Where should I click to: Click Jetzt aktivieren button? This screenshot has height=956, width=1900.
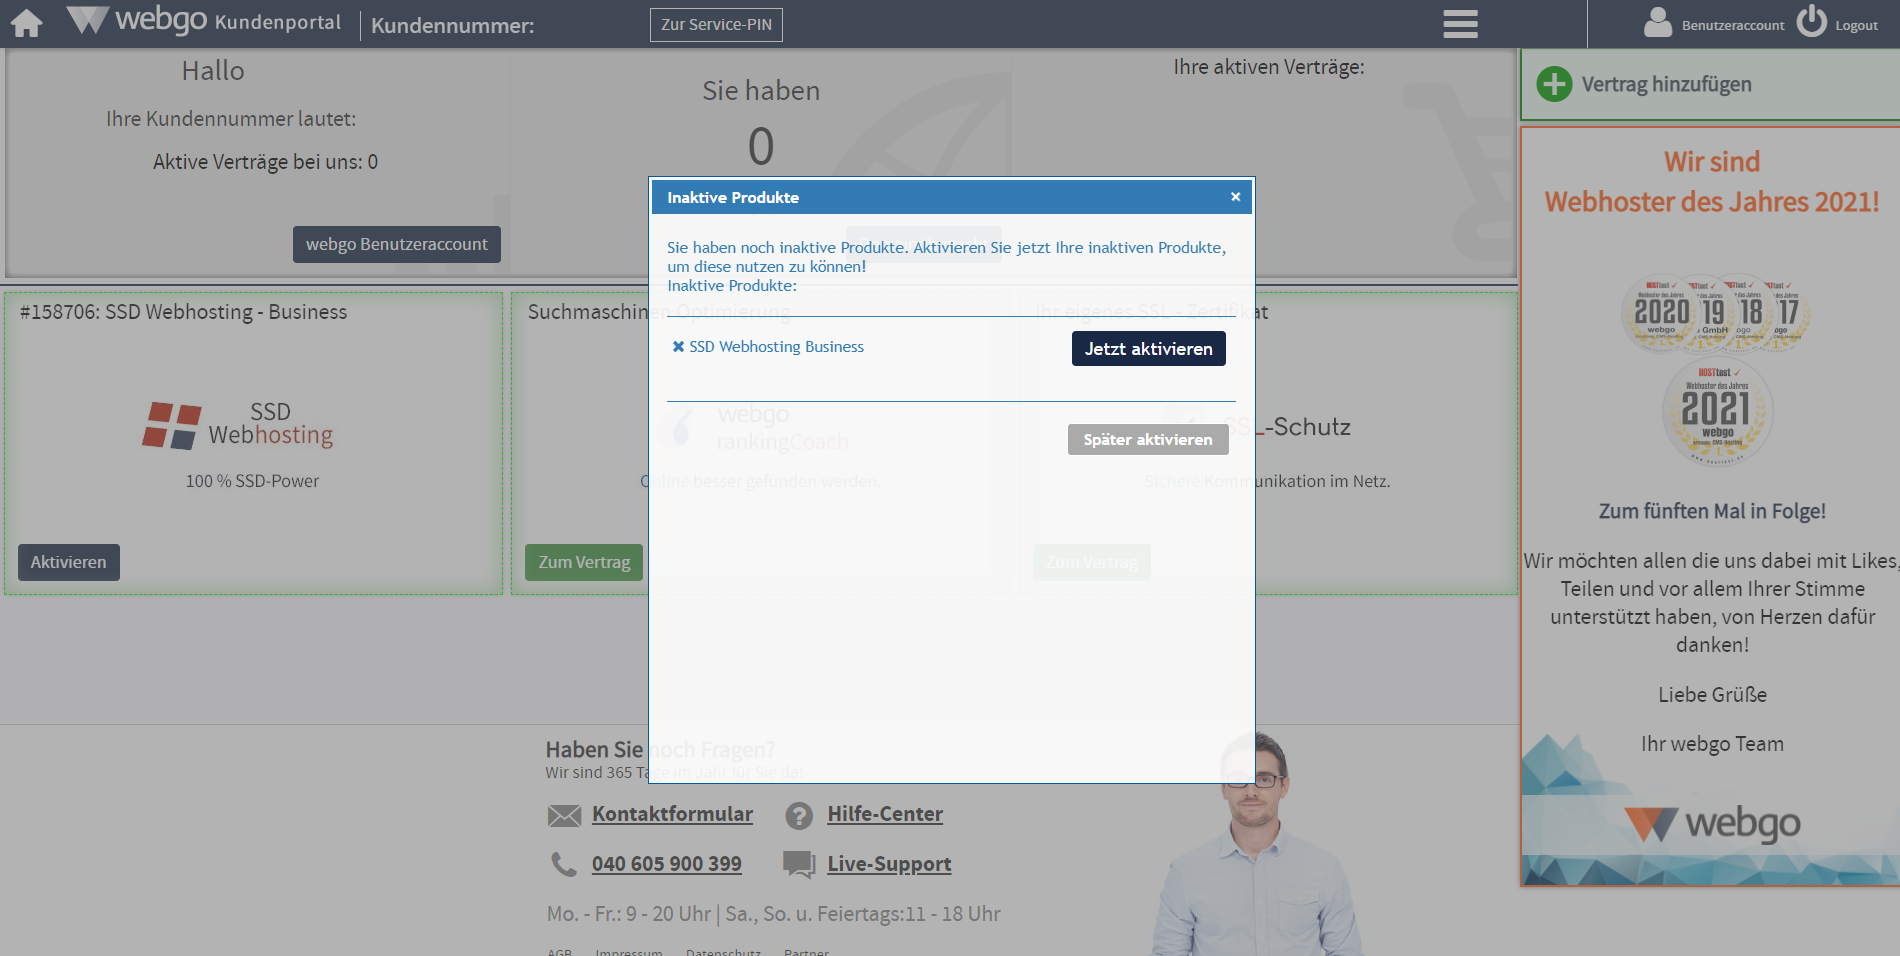(1148, 349)
